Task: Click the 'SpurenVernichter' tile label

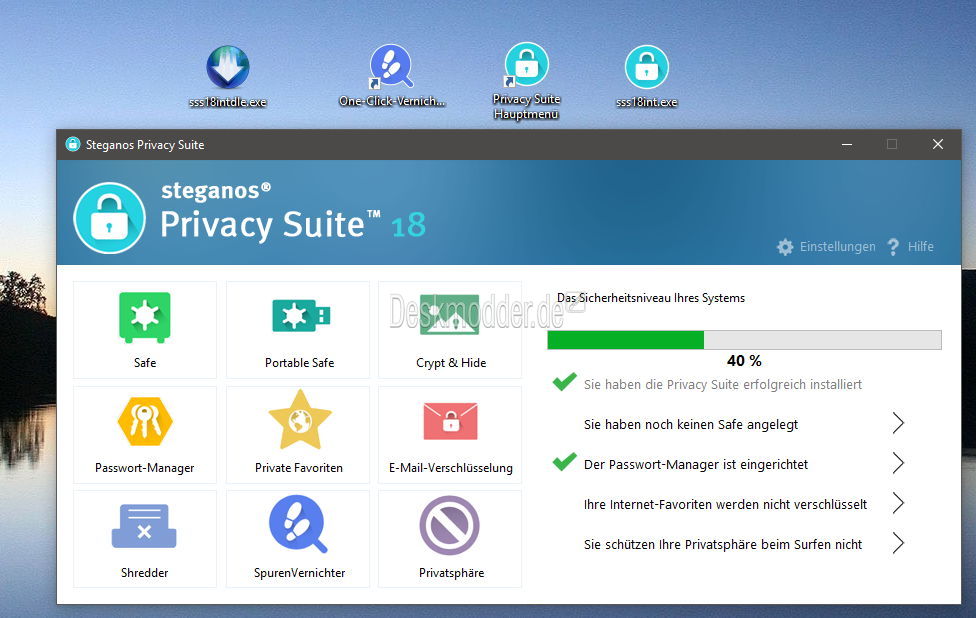Action: [x=299, y=573]
